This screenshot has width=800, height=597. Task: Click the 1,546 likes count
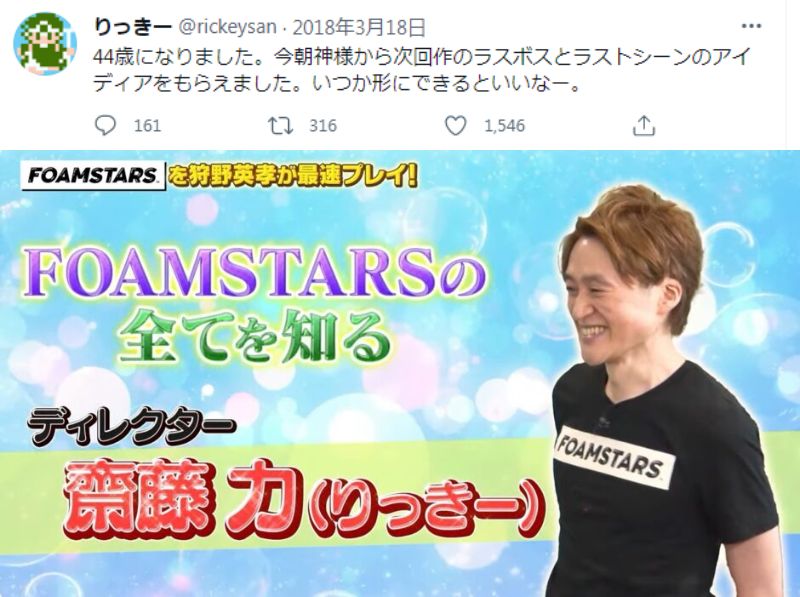tap(504, 126)
